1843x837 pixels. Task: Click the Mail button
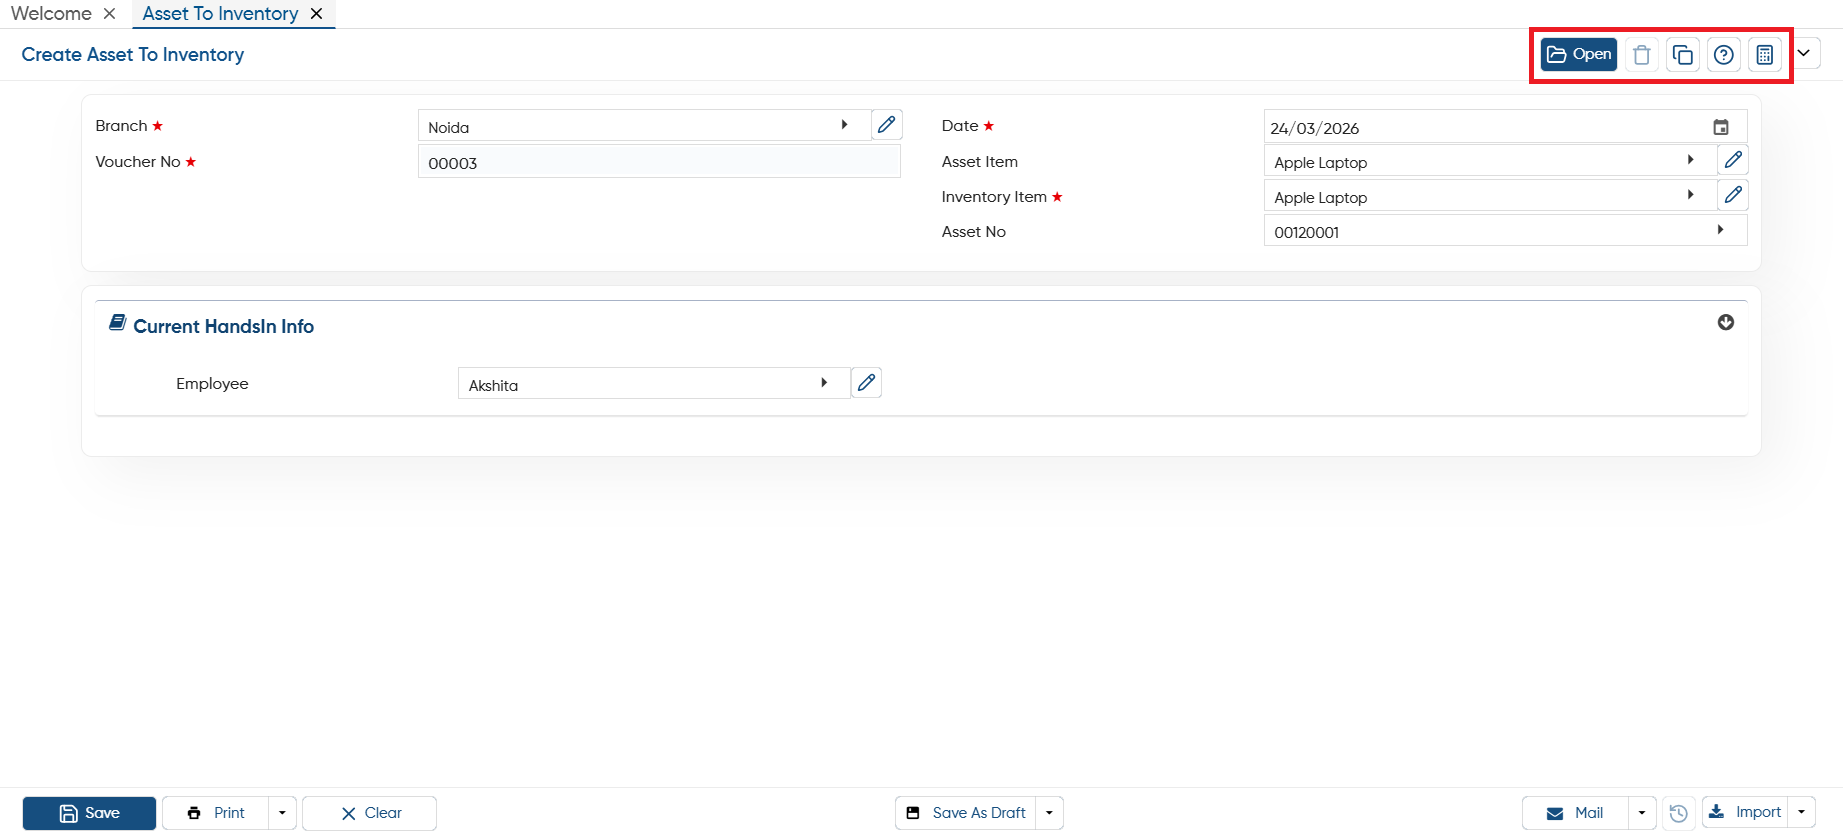1576,813
